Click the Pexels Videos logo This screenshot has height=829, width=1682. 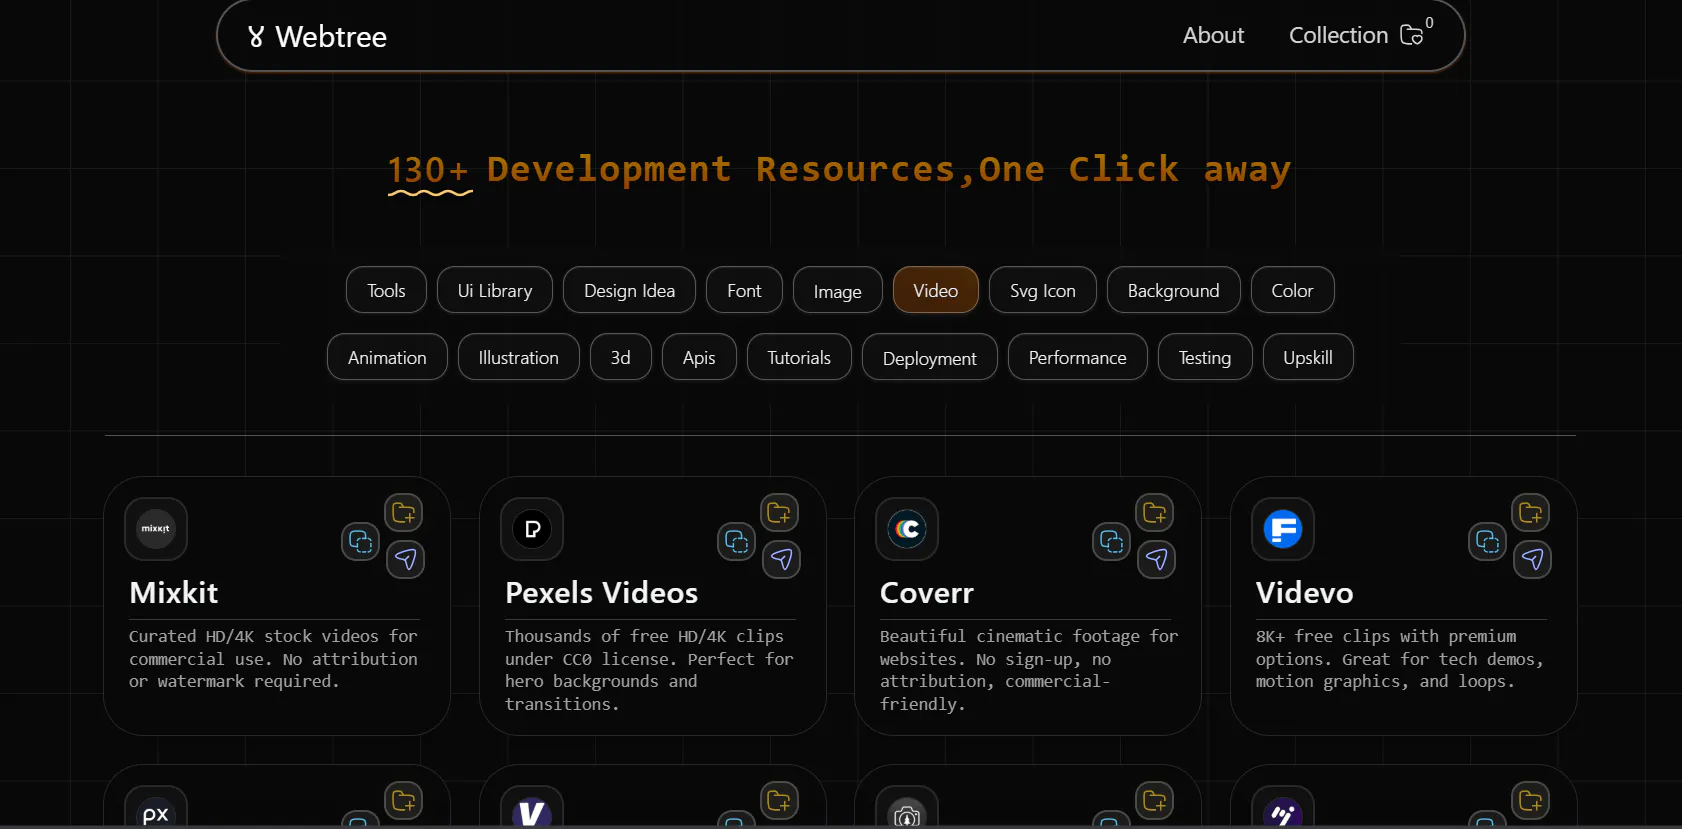point(532,529)
